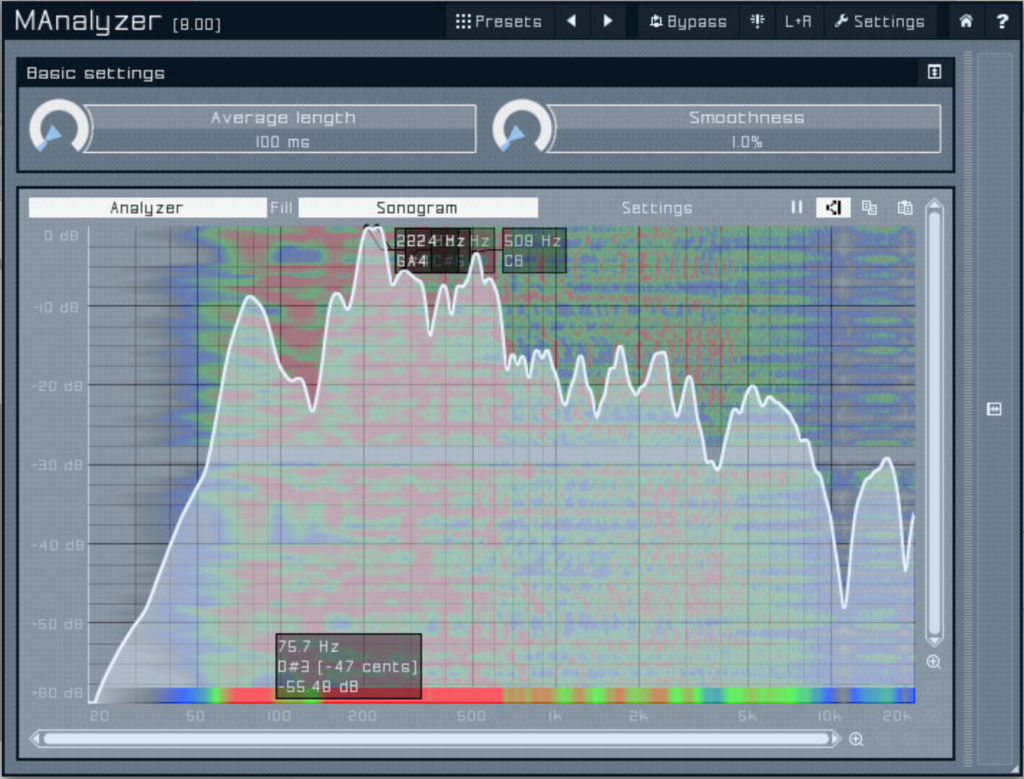
Task: Click the channel mode icon beside Bypass
Action: point(757,22)
